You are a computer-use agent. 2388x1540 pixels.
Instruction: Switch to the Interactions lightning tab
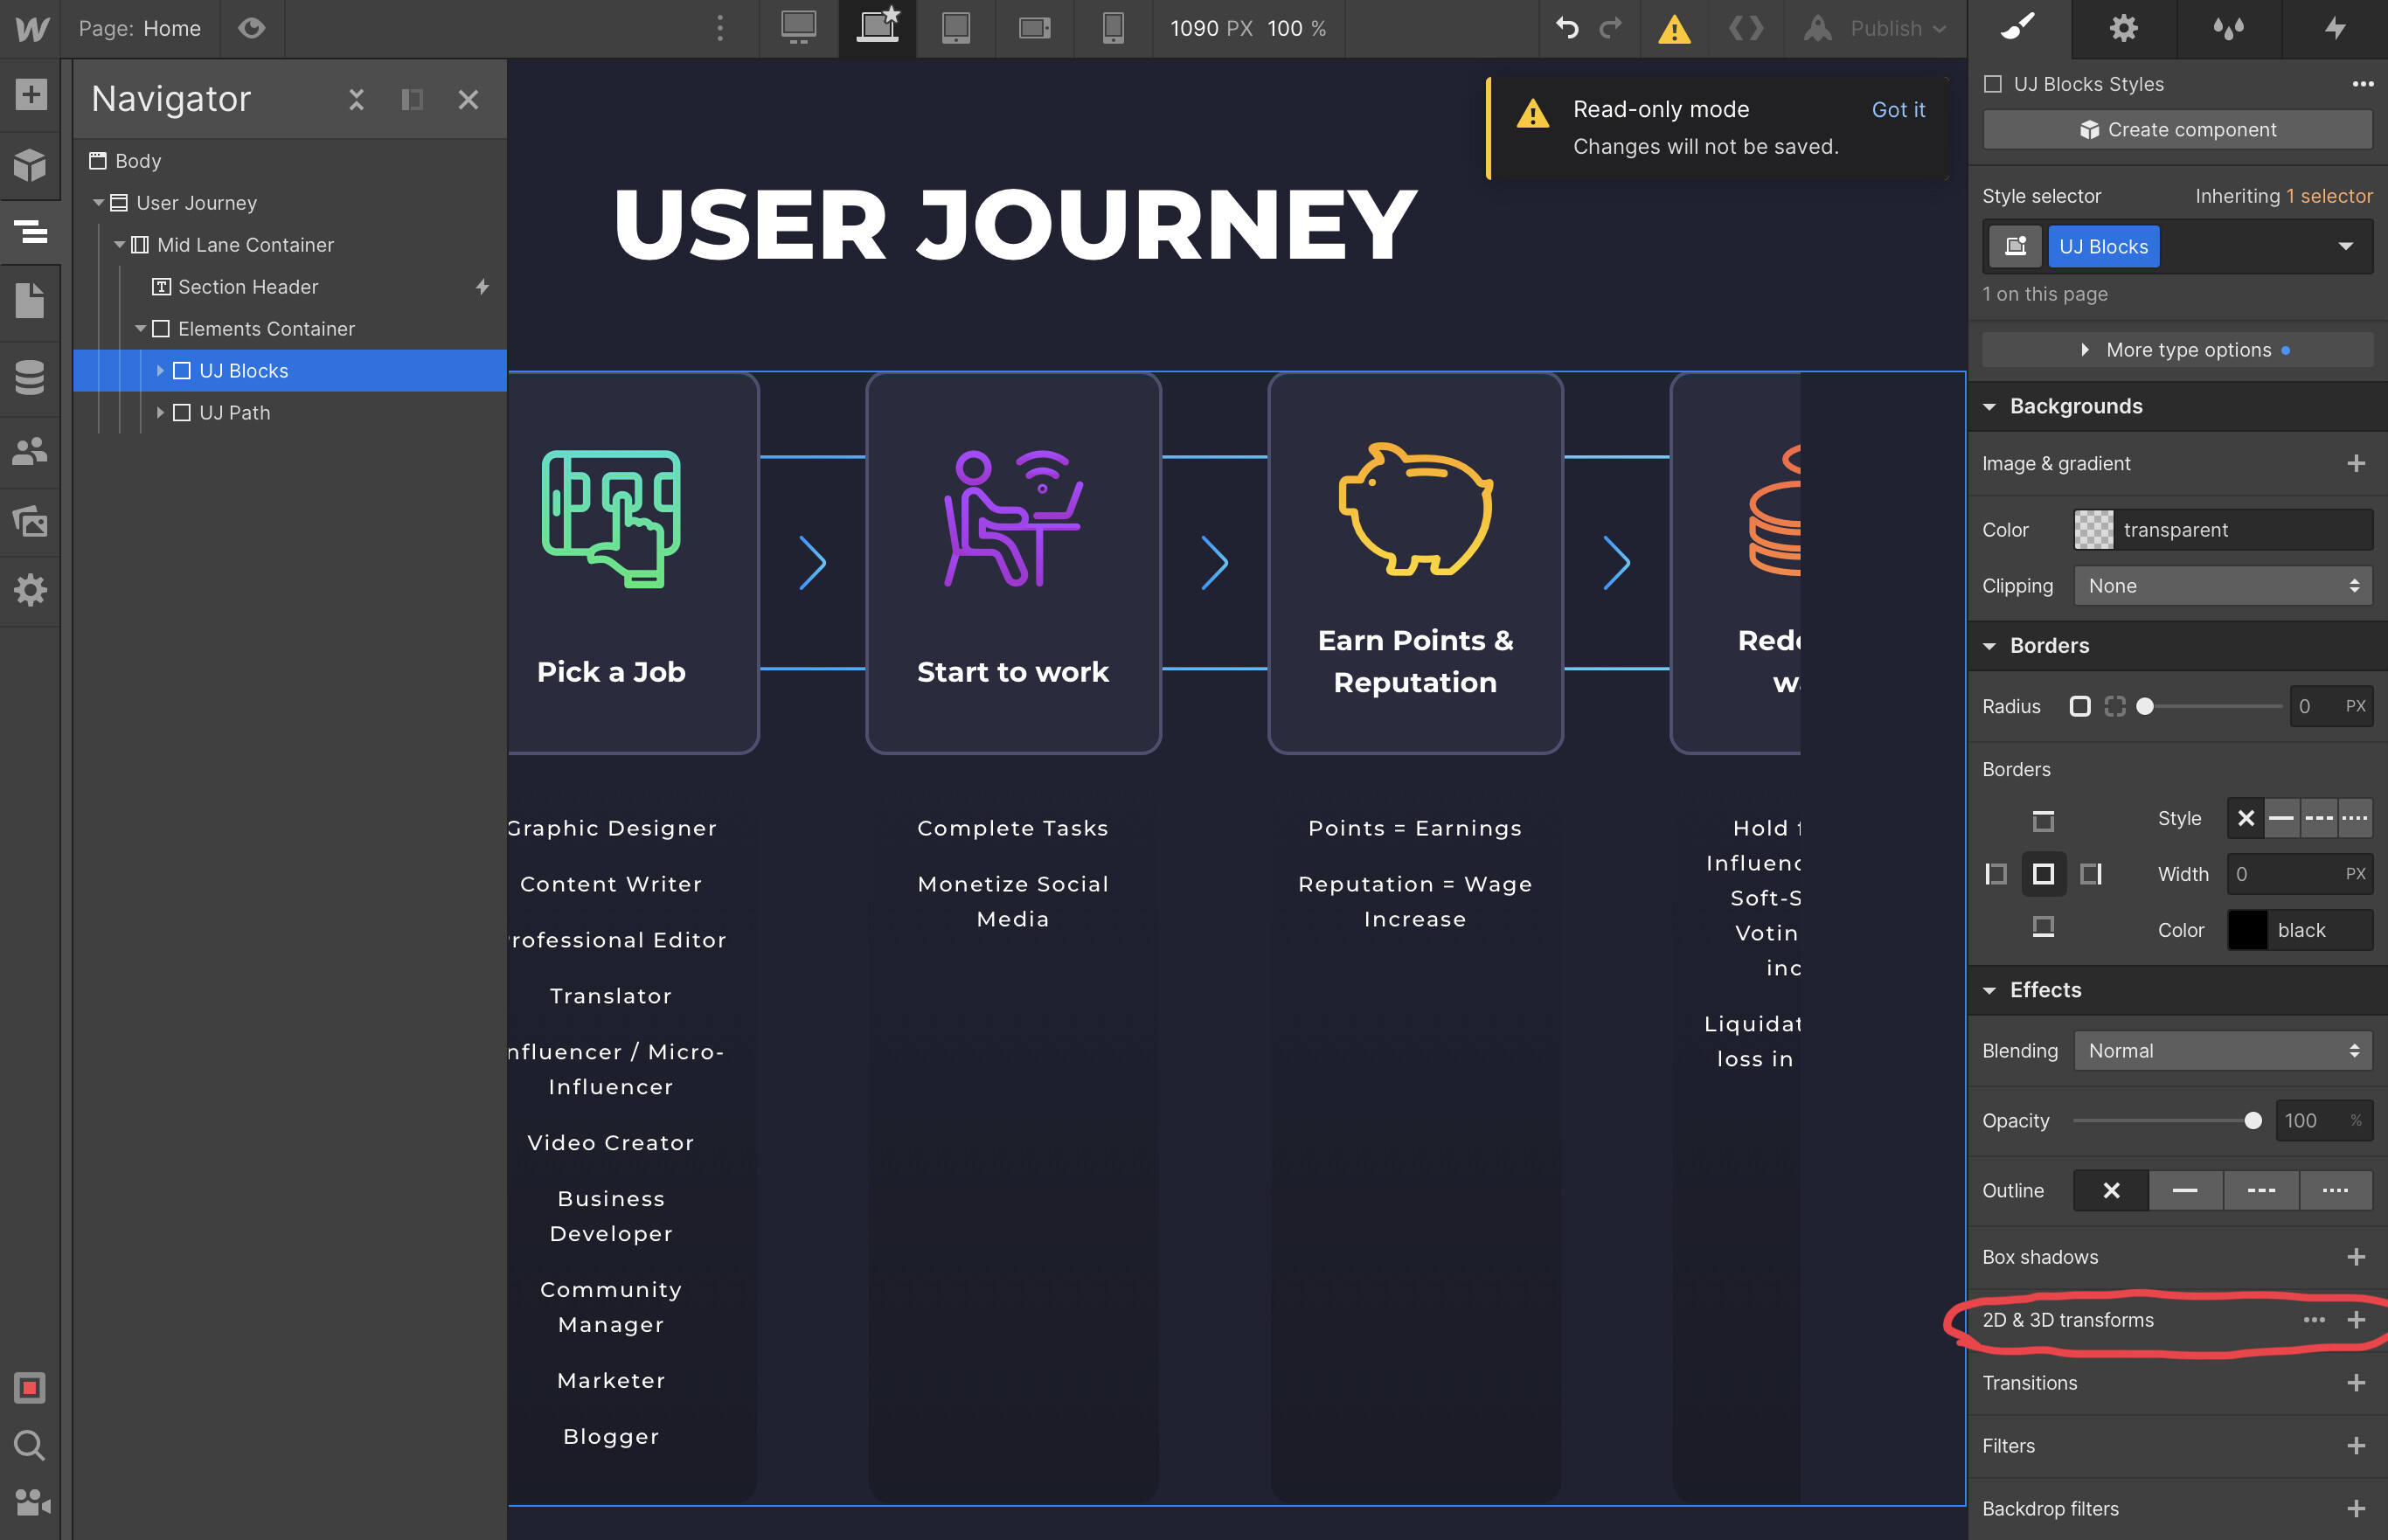(x=2335, y=28)
